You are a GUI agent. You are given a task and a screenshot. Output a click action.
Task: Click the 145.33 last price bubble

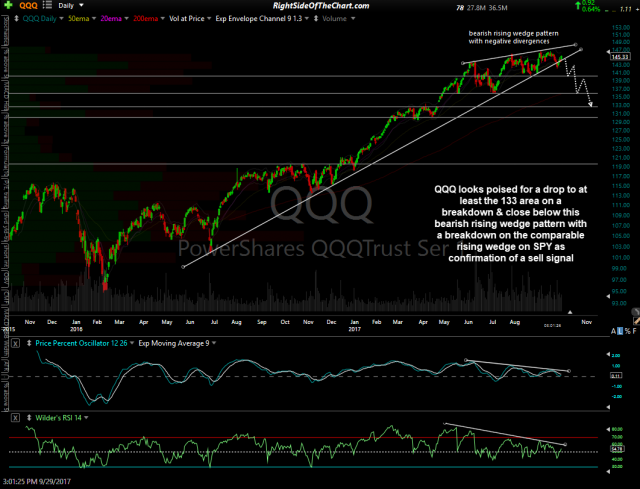[x=620, y=57]
